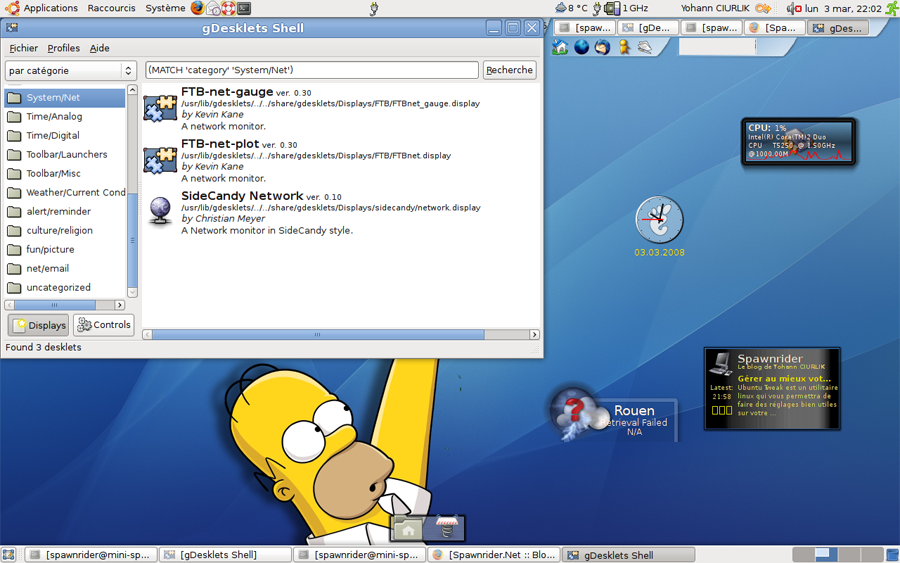Select the Toolbar/Misc category
This screenshot has height=563, width=900.
(x=65, y=173)
